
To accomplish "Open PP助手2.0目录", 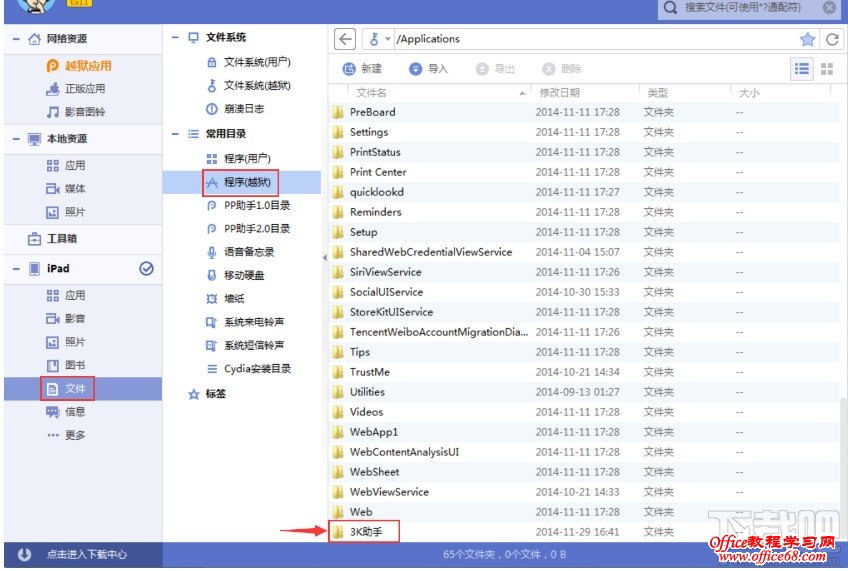I will click(x=249, y=229).
